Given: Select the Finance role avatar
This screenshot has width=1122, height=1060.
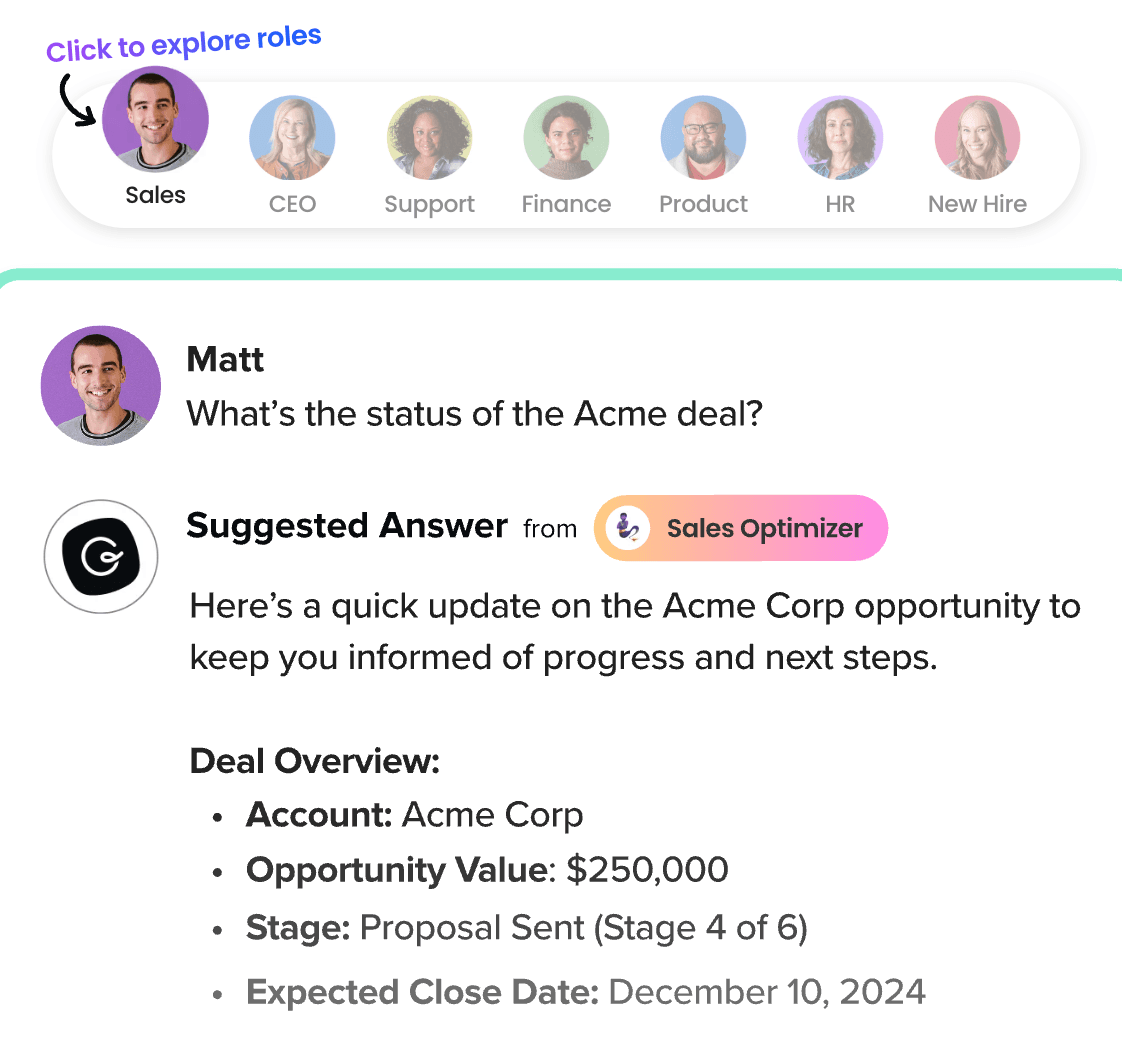Looking at the screenshot, I should 566,137.
